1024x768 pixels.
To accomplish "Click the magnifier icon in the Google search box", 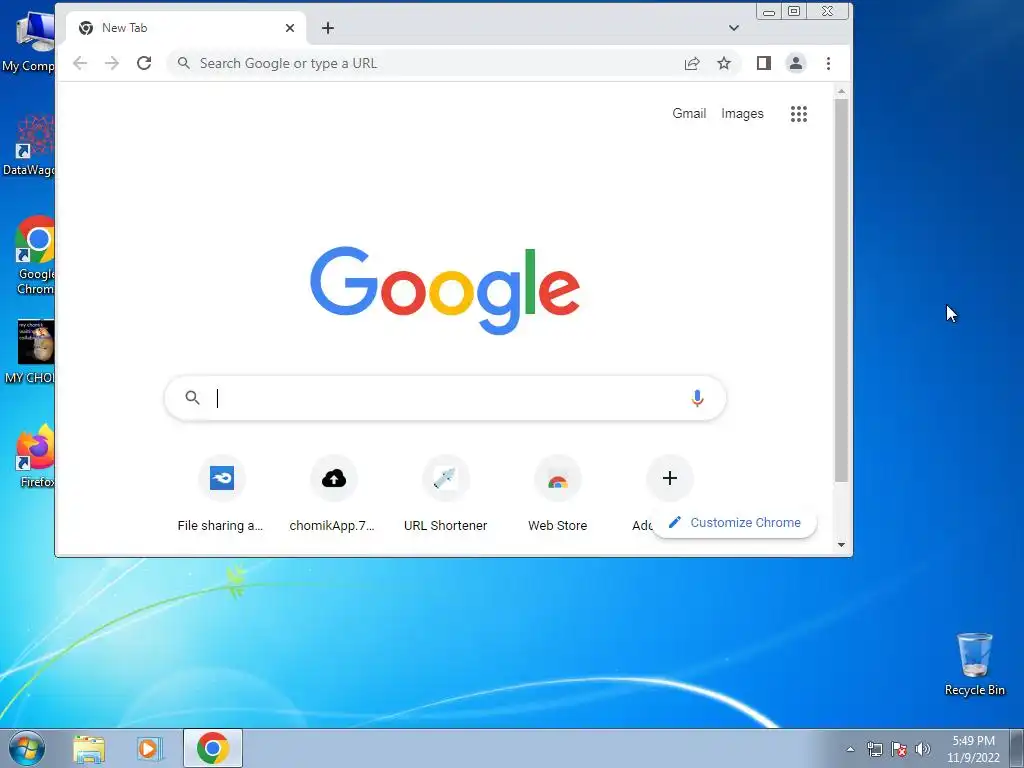I will point(192,398).
